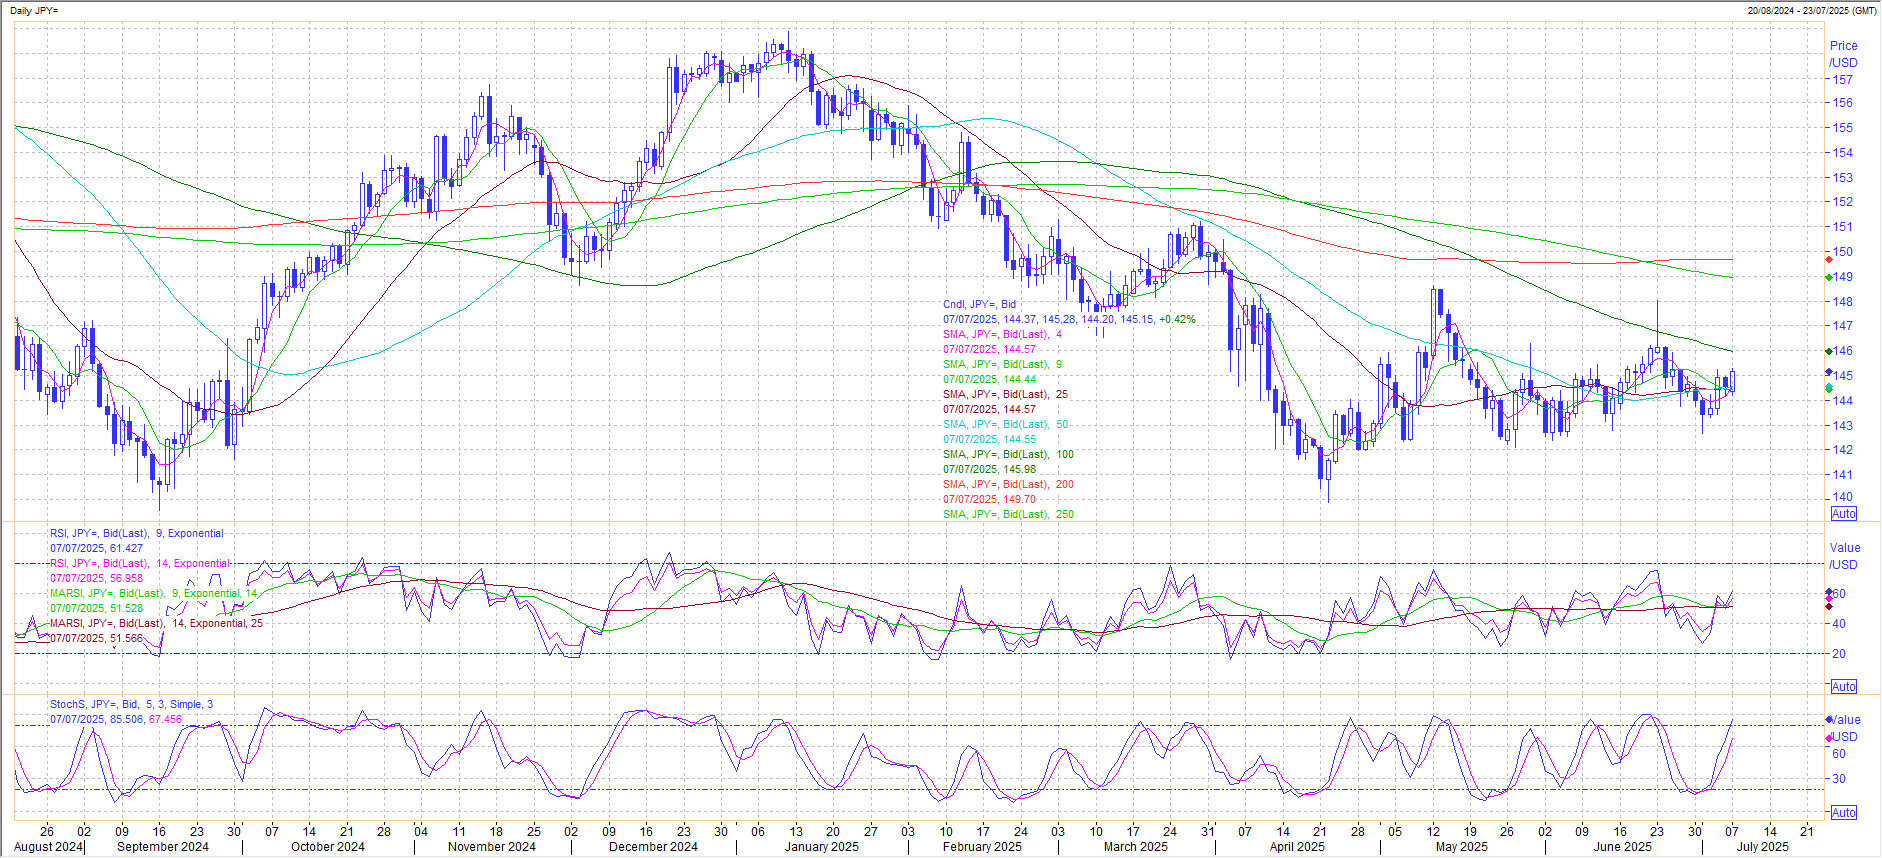This screenshot has width=1882, height=858.
Task: Select the light green marker near 149 on the price axis
Action: click(x=1829, y=277)
